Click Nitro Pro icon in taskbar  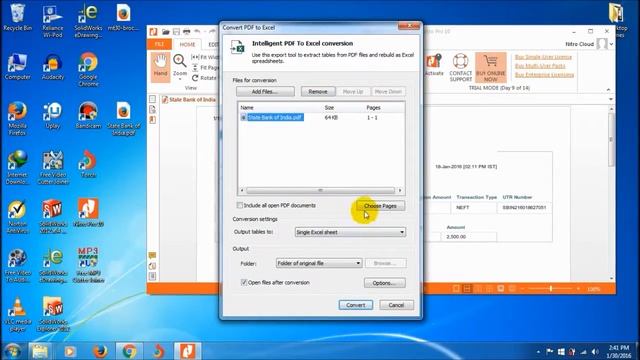pyautogui.click(x=187, y=351)
